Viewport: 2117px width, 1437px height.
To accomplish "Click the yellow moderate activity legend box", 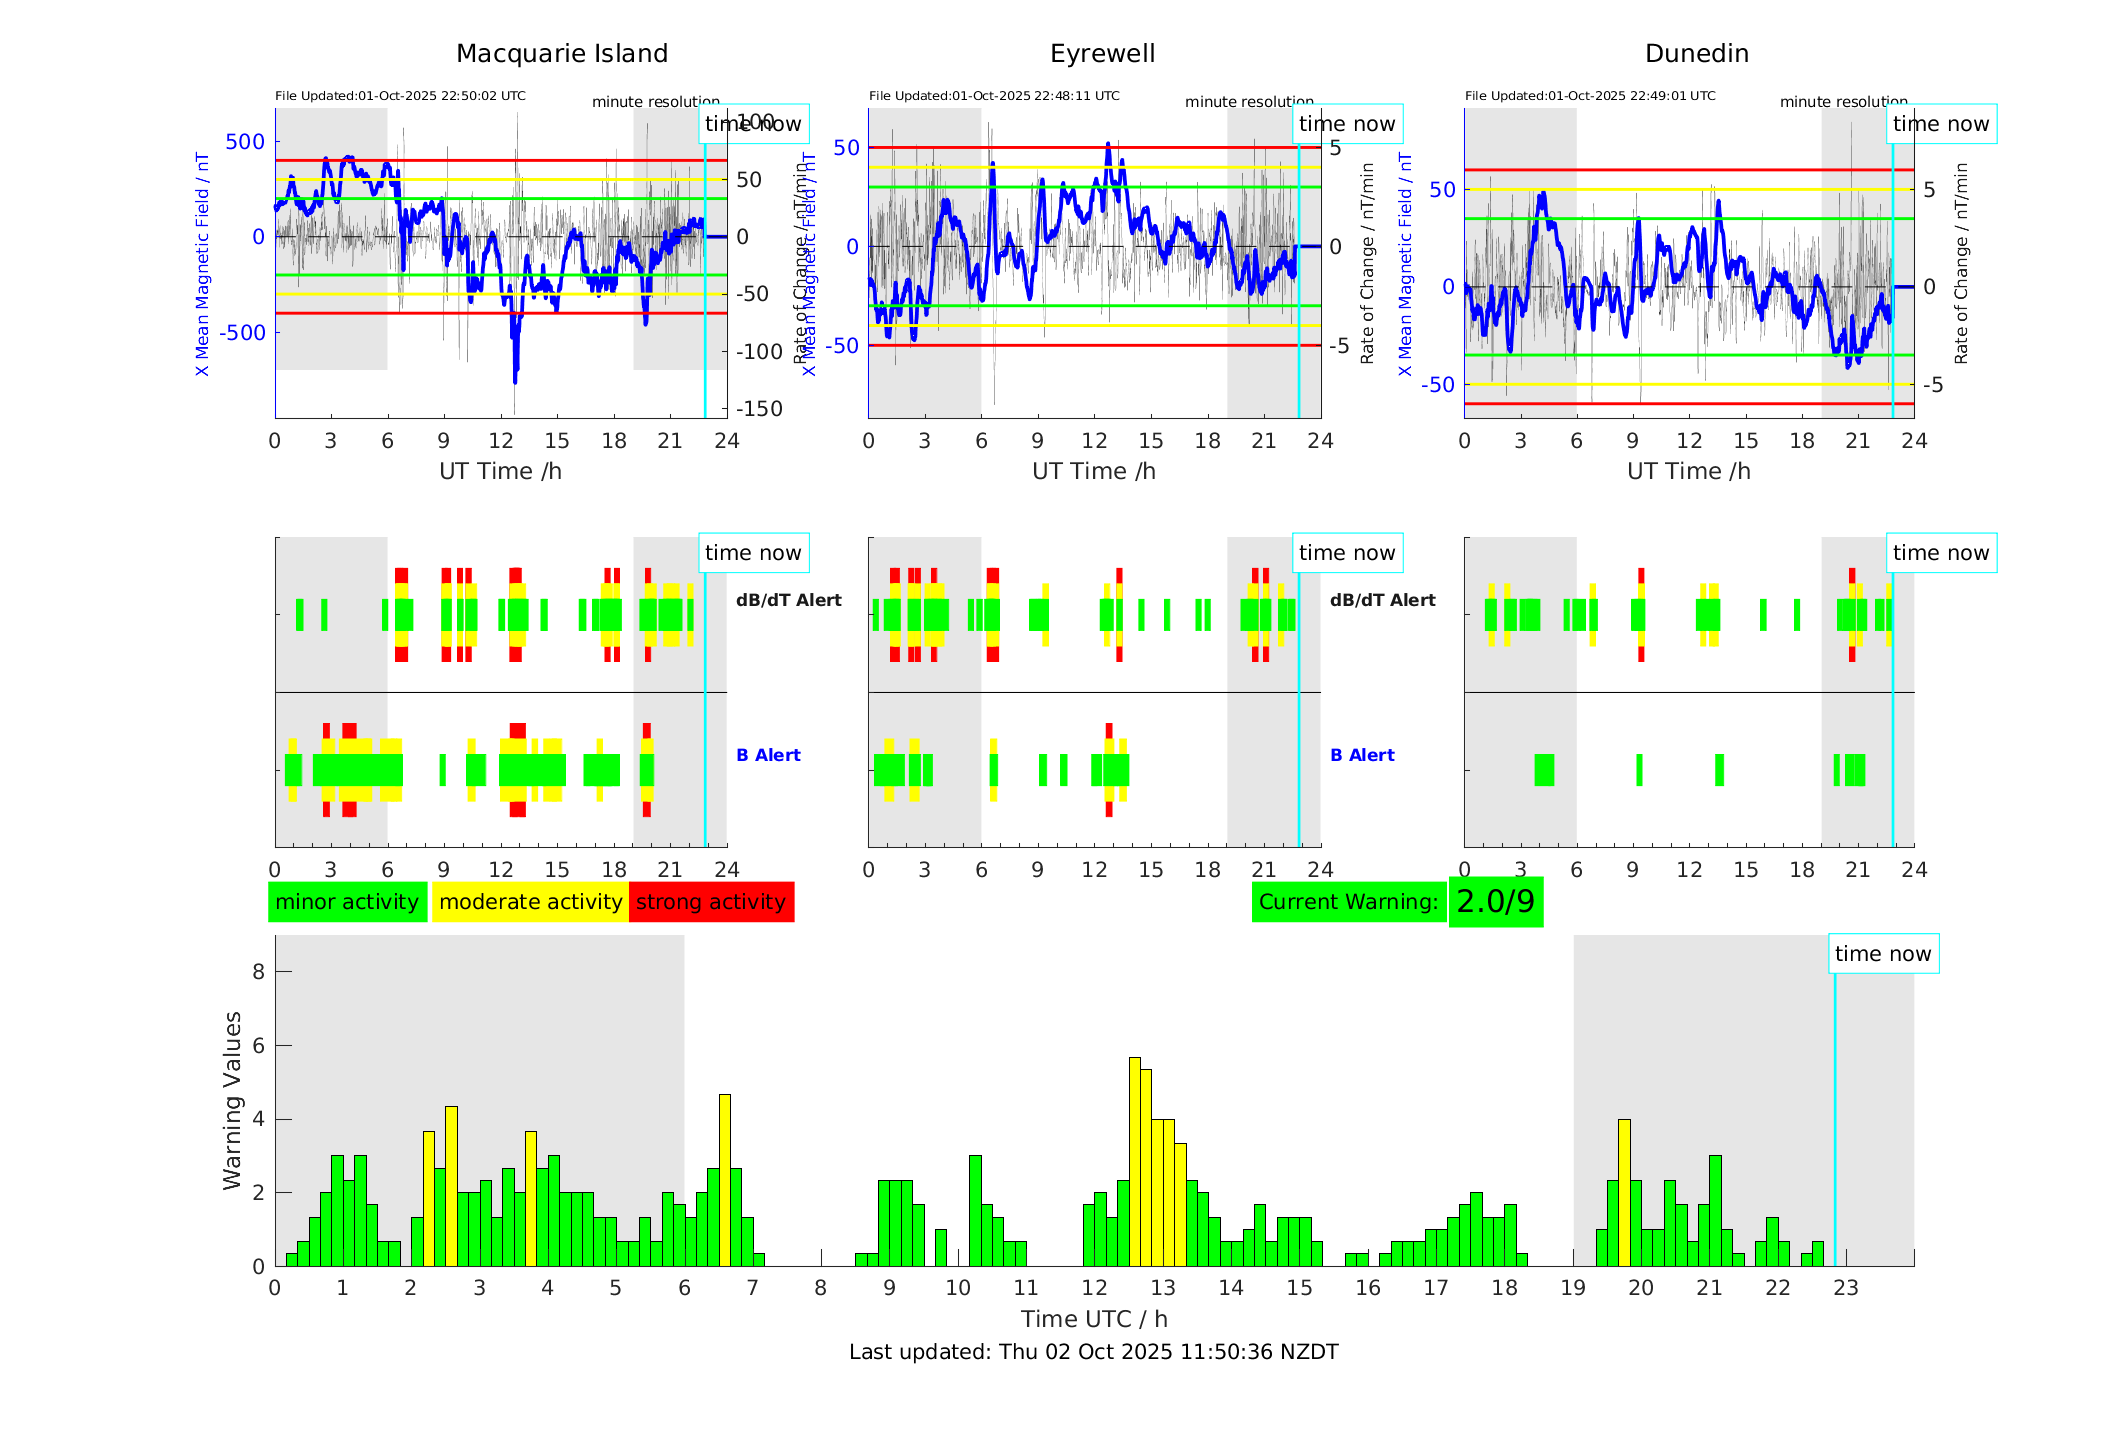I will point(530,902).
